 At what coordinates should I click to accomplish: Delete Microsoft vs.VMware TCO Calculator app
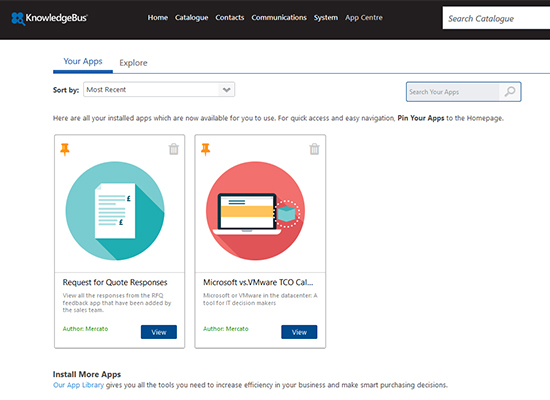[x=314, y=149]
